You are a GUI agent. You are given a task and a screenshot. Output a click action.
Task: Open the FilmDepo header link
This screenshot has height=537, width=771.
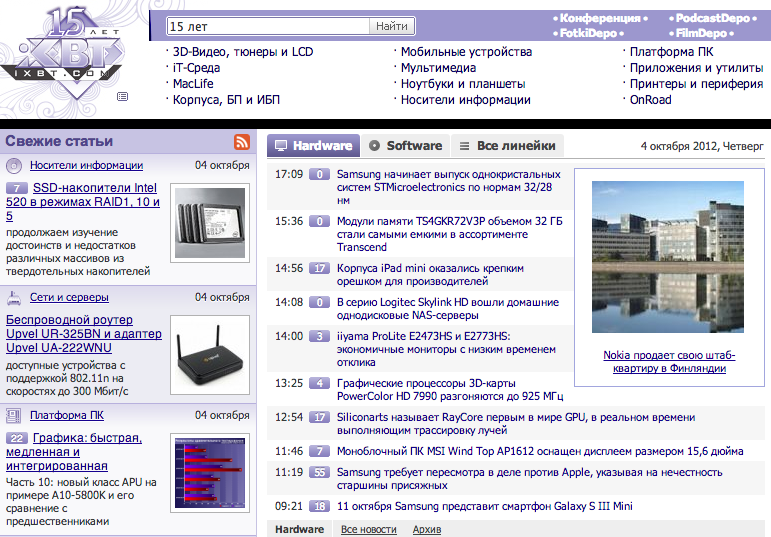tap(701, 33)
